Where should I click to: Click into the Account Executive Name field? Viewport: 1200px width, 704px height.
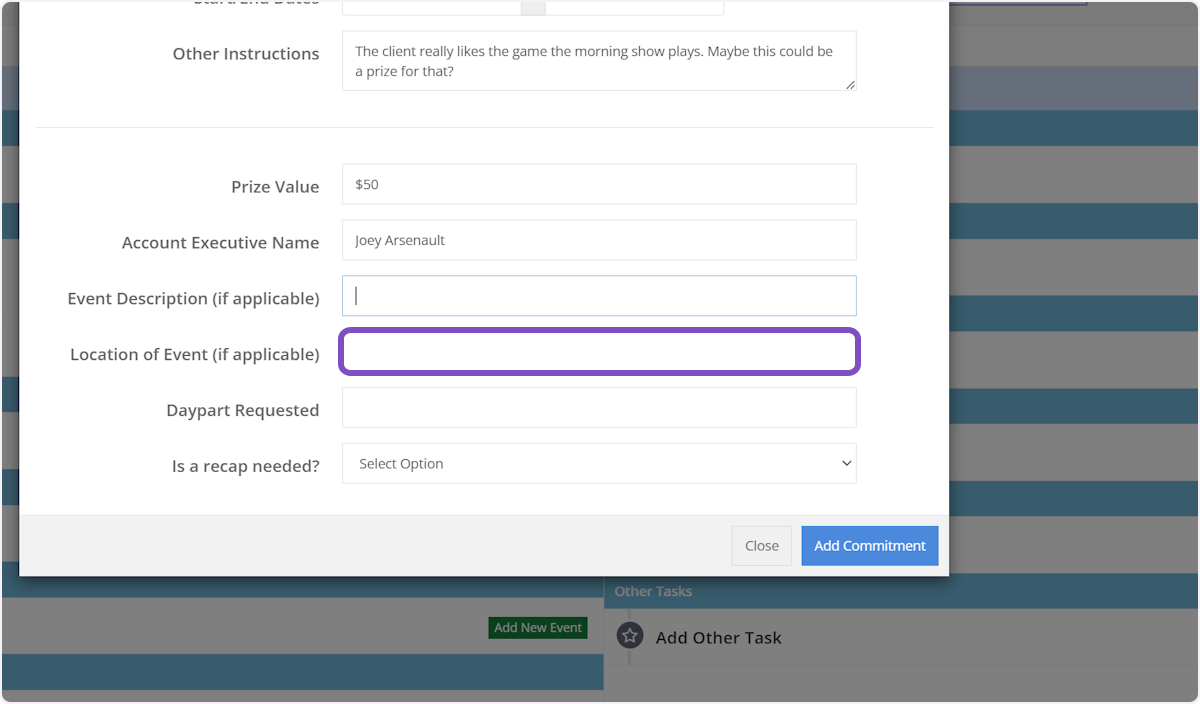598,241
